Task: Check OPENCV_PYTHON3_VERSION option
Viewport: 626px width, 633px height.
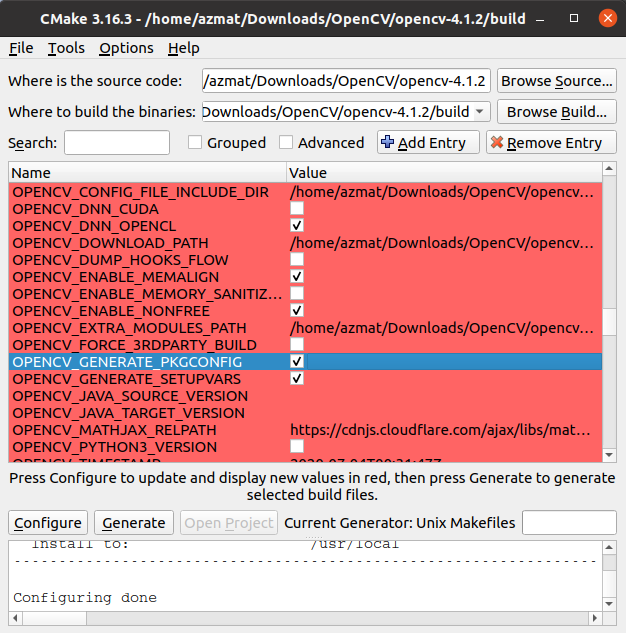Action: [x=297, y=446]
